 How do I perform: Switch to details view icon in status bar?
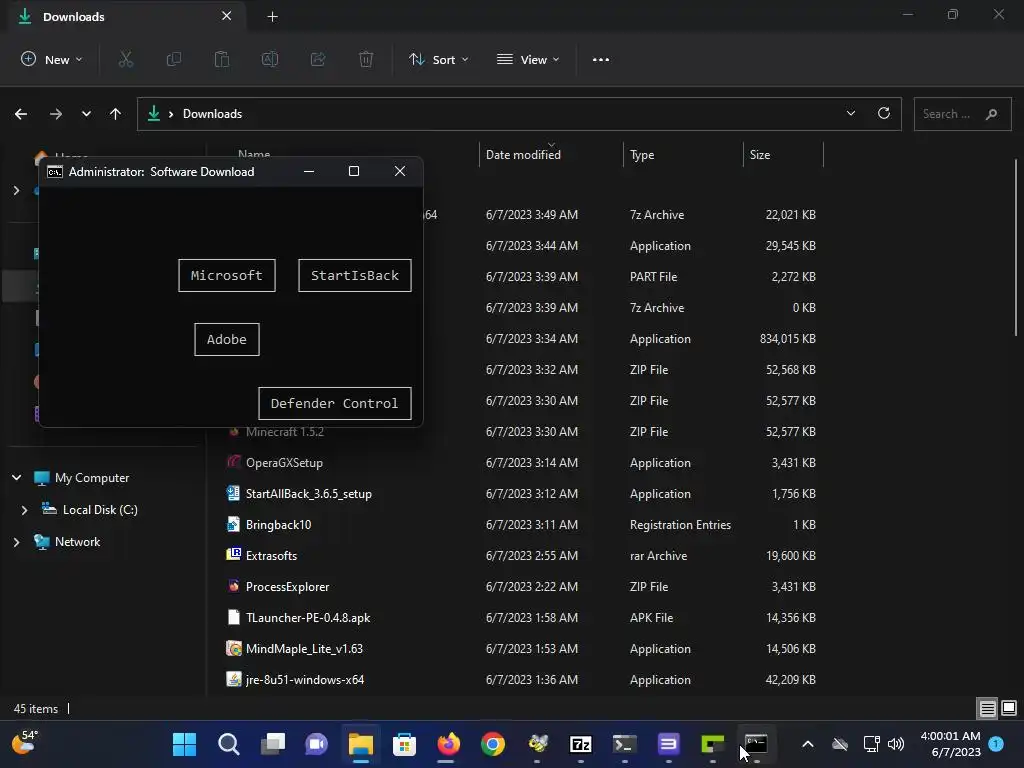987,709
